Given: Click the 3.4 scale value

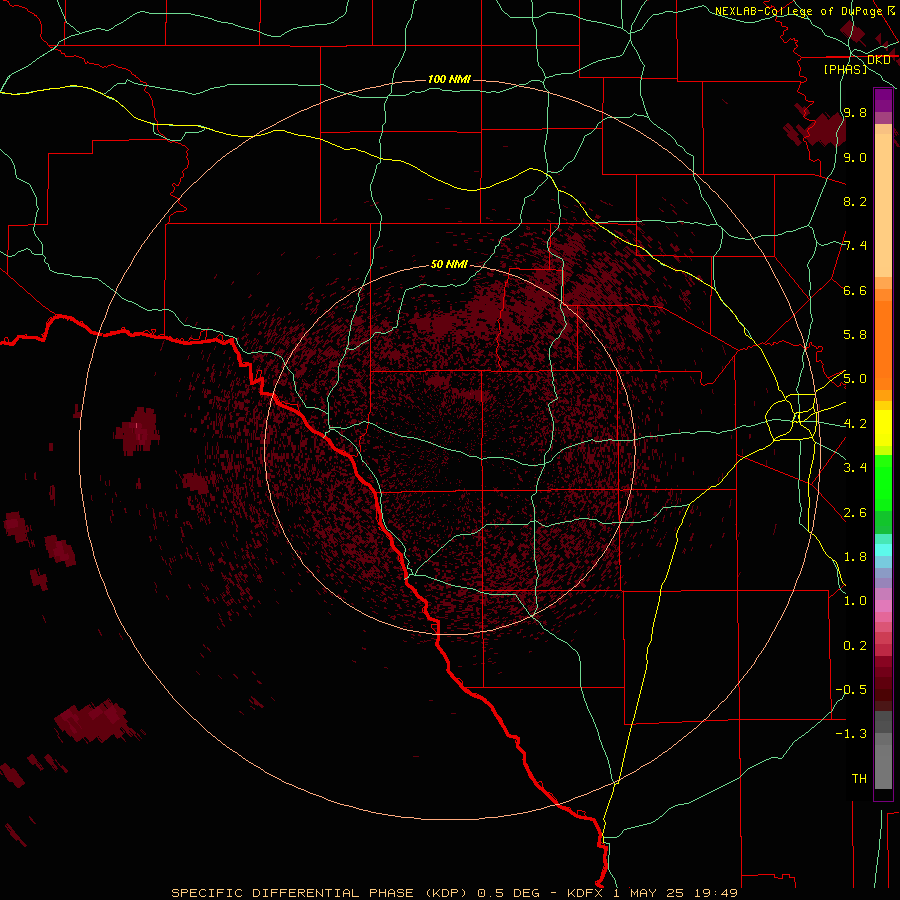Looking at the screenshot, I should point(855,468).
